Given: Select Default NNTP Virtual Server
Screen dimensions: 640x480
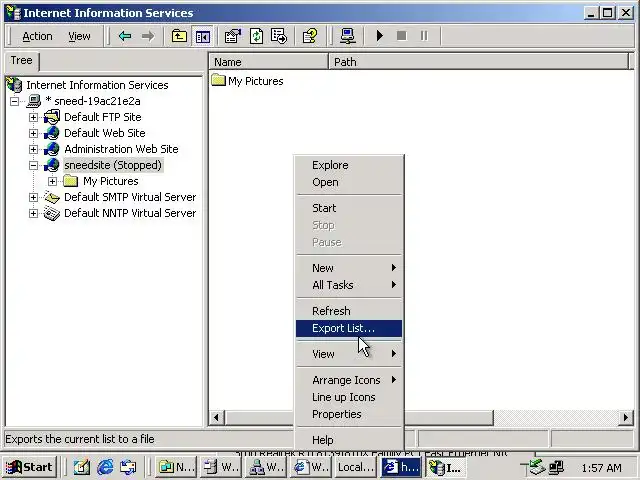Looking at the screenshot, I should (130, 213).
